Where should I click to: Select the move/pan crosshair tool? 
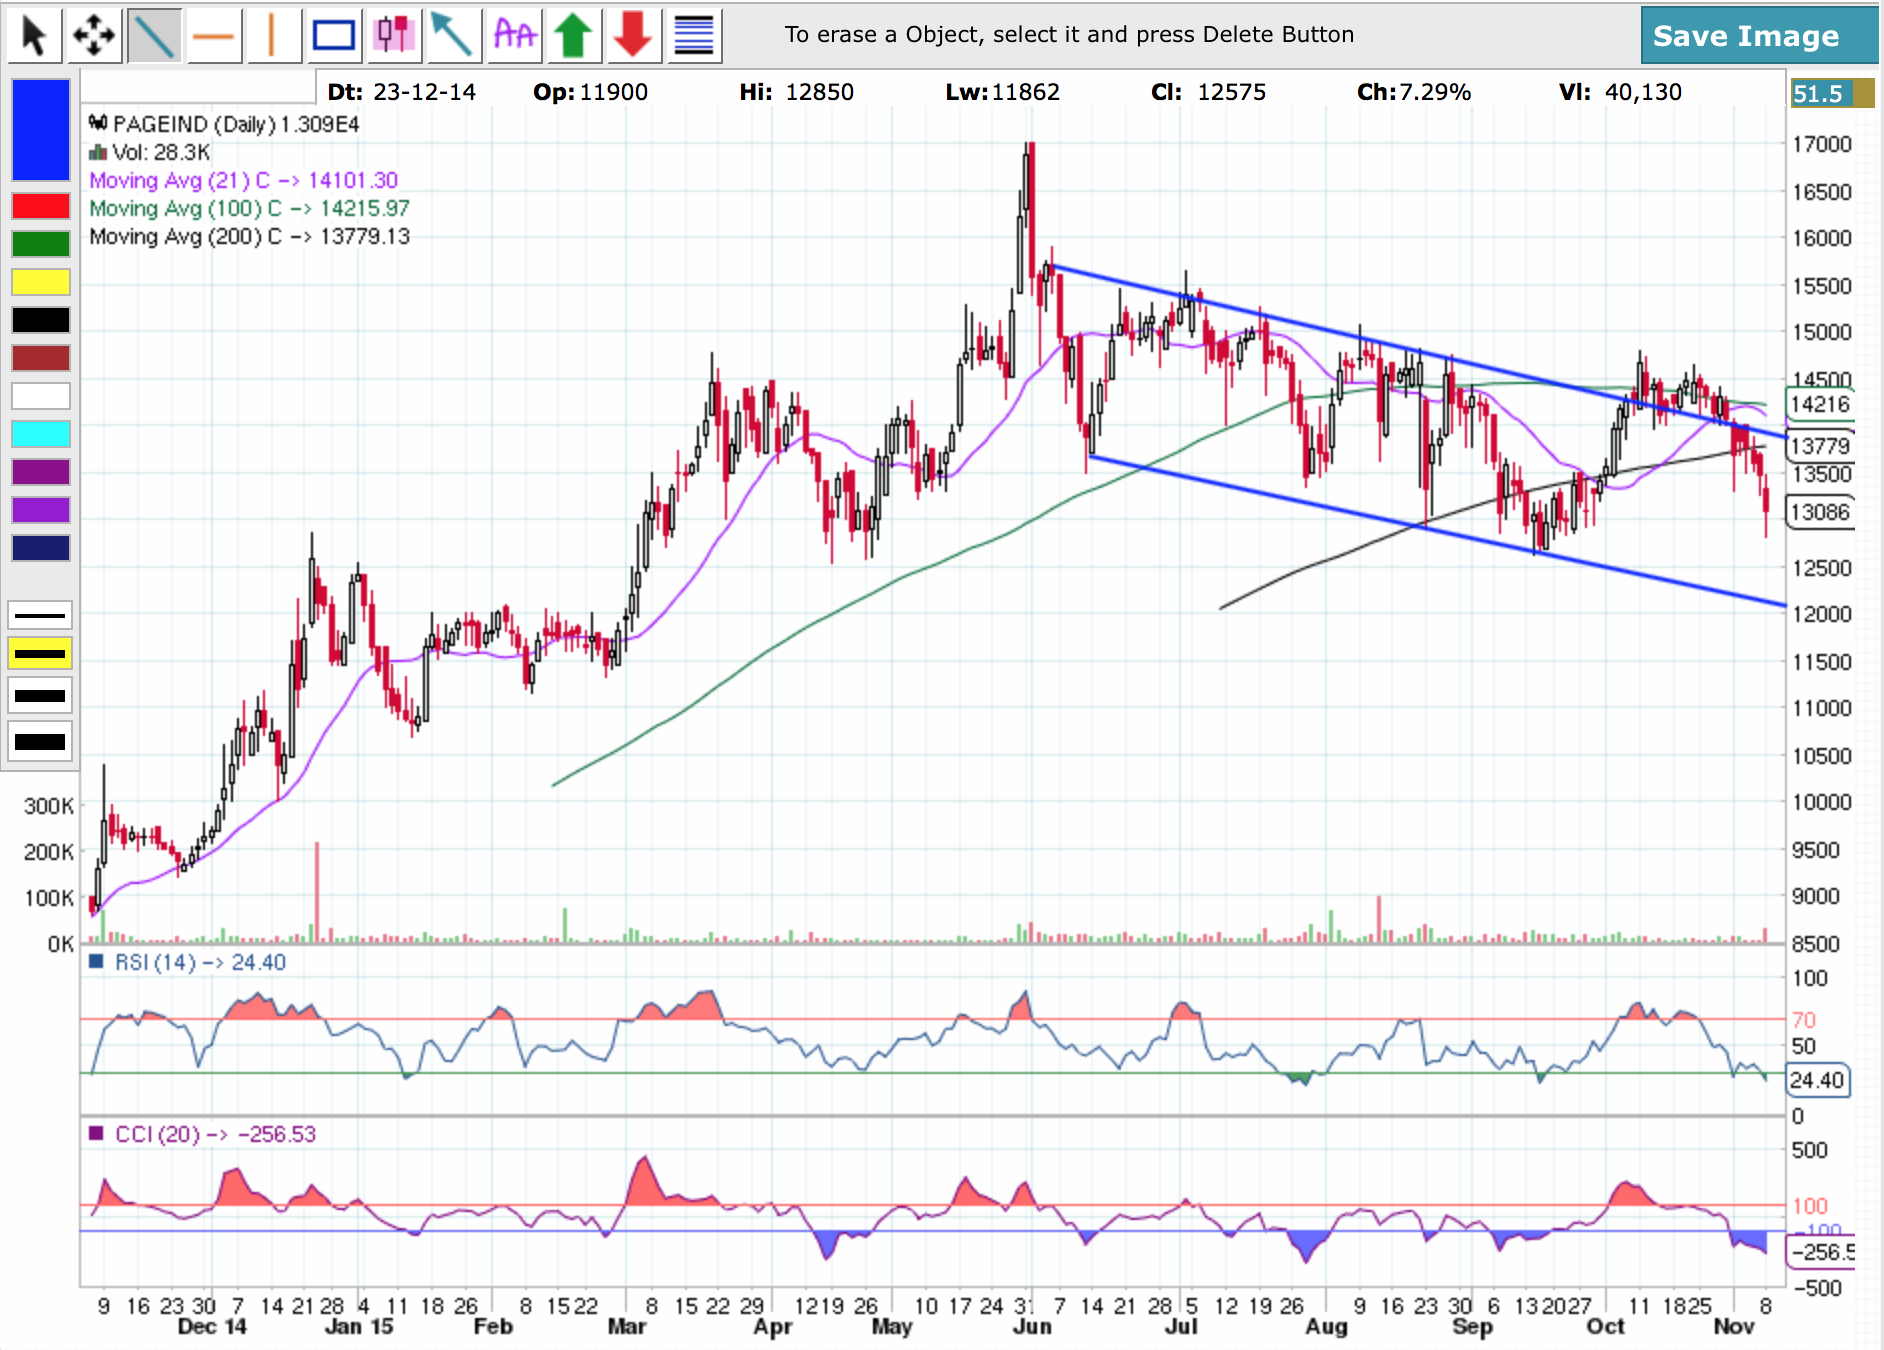tap(93, 36)
